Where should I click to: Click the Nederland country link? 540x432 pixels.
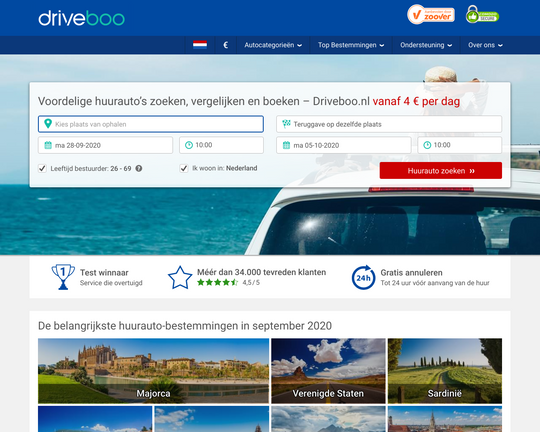(x=241, y=168)
